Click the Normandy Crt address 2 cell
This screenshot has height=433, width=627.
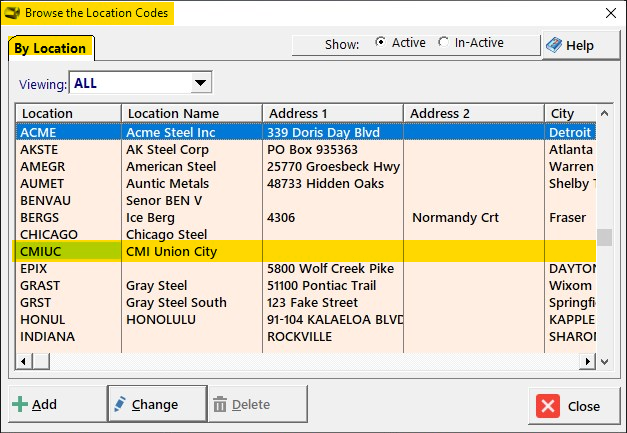coord(455,217)
